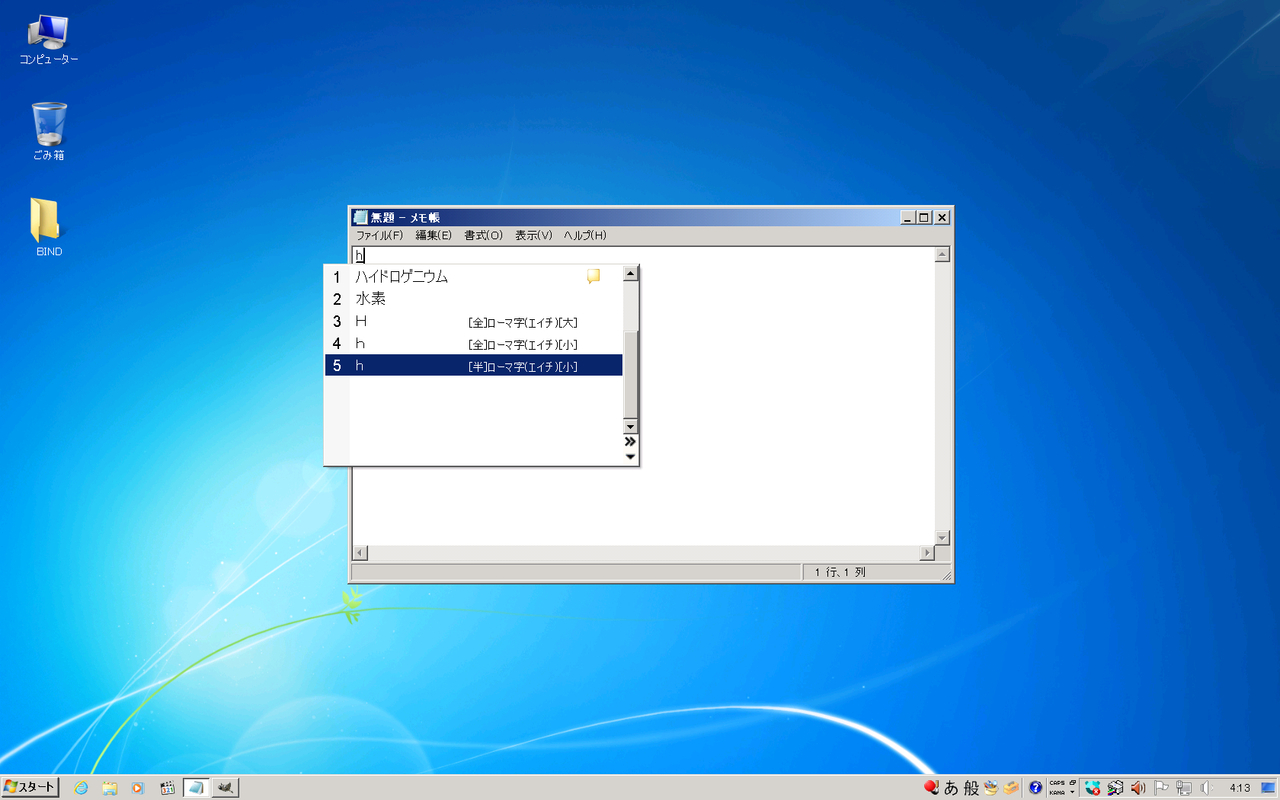Open the ATOK palette tools icon
The width and height of the screenshot is (1280, 800).
point(991,788)
